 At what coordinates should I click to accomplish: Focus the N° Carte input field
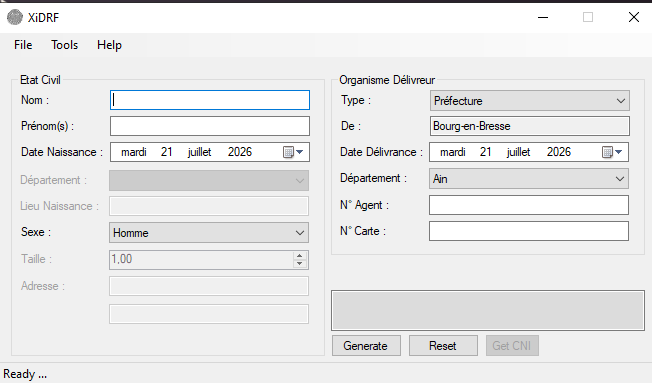529,231
